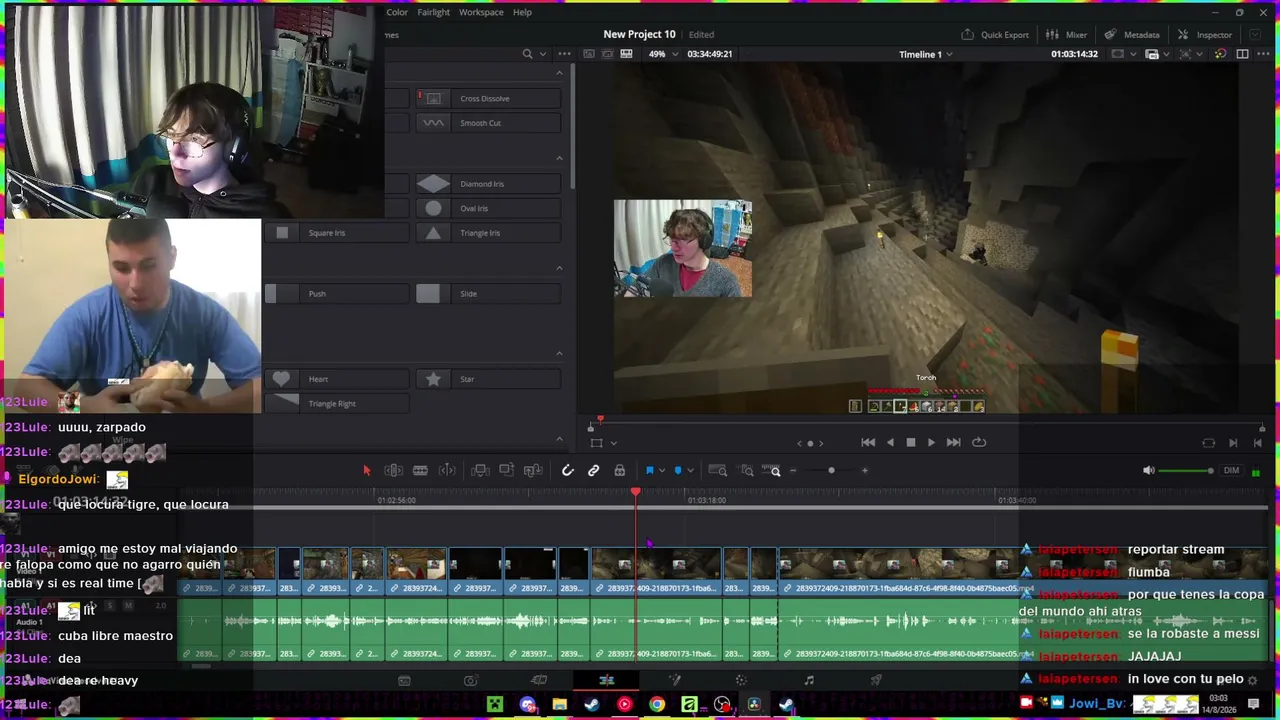Open the Metadata panel button
Image resolution: width=1280 pixels, height=720 pixels.
click(x=1133, y=35)
